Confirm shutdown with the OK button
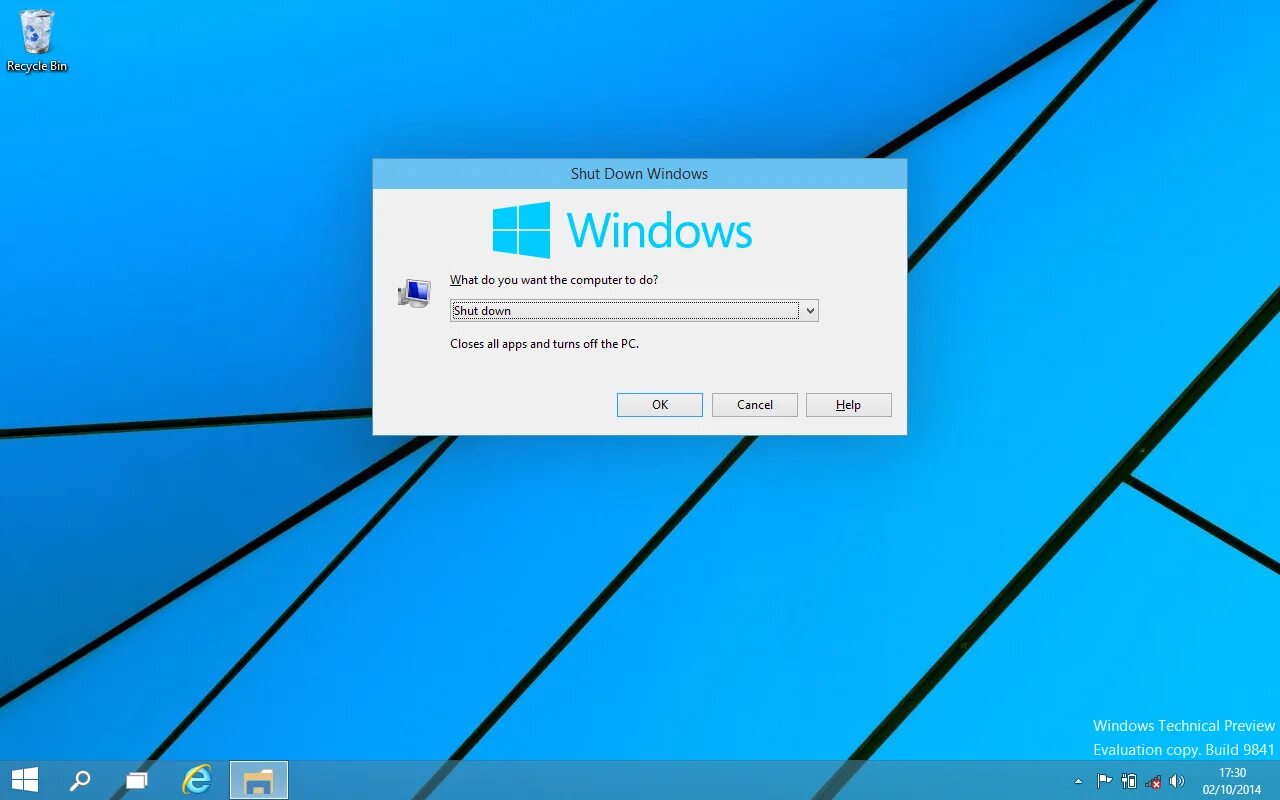The width and height of the screenshot is (1280, 800). point(660,405)
